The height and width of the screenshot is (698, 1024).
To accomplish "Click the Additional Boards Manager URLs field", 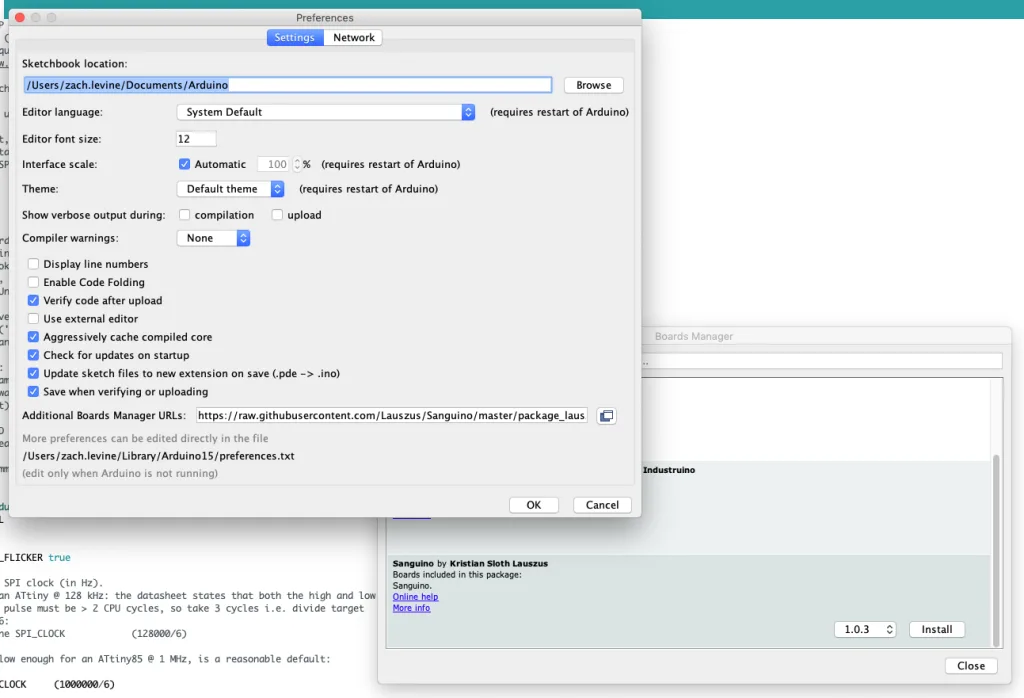I will click(390, 416).
